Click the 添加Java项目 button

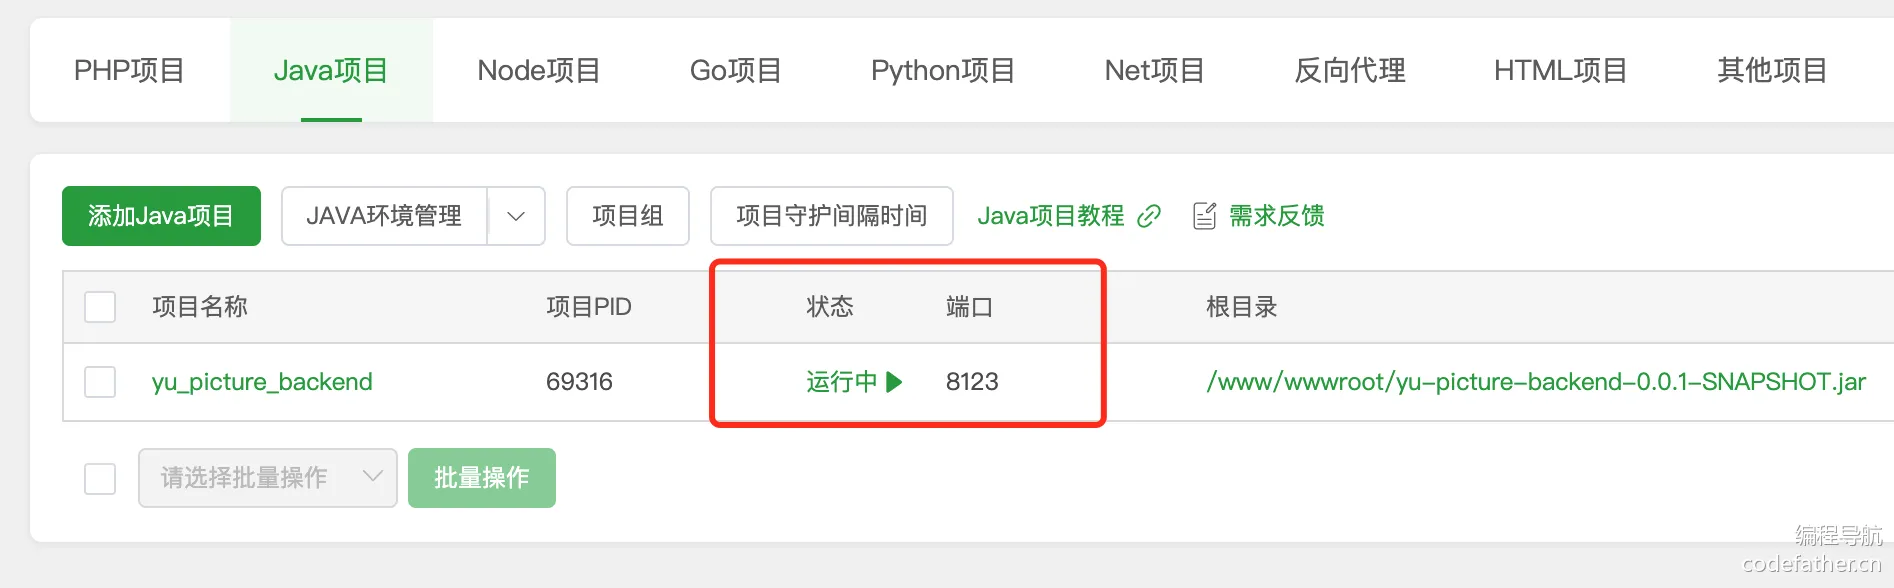pyautogui.click(x=161, y=216)
